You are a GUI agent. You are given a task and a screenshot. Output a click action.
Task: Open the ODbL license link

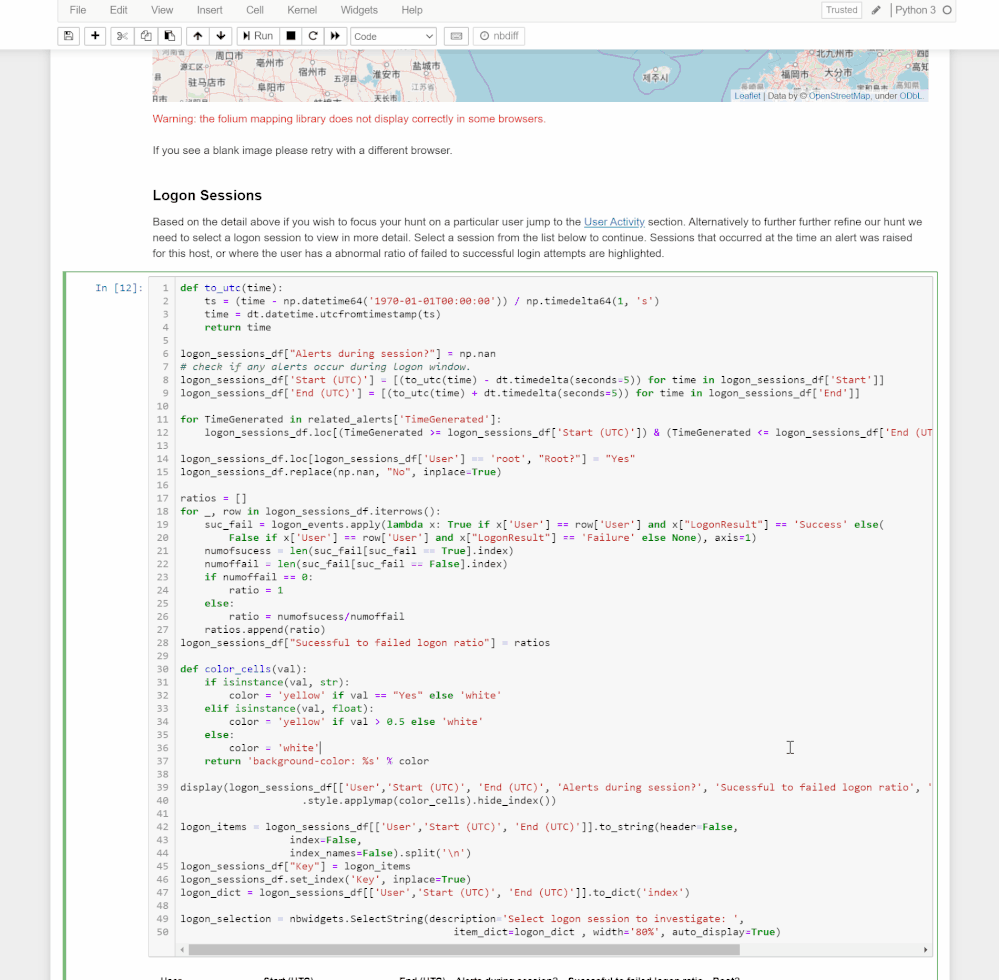point(910,96)
